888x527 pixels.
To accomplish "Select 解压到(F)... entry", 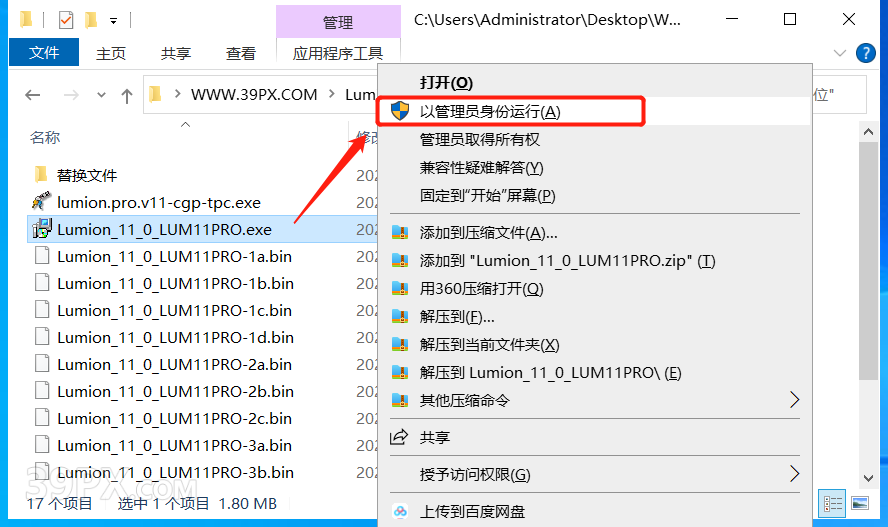I will tap(456, 316).
